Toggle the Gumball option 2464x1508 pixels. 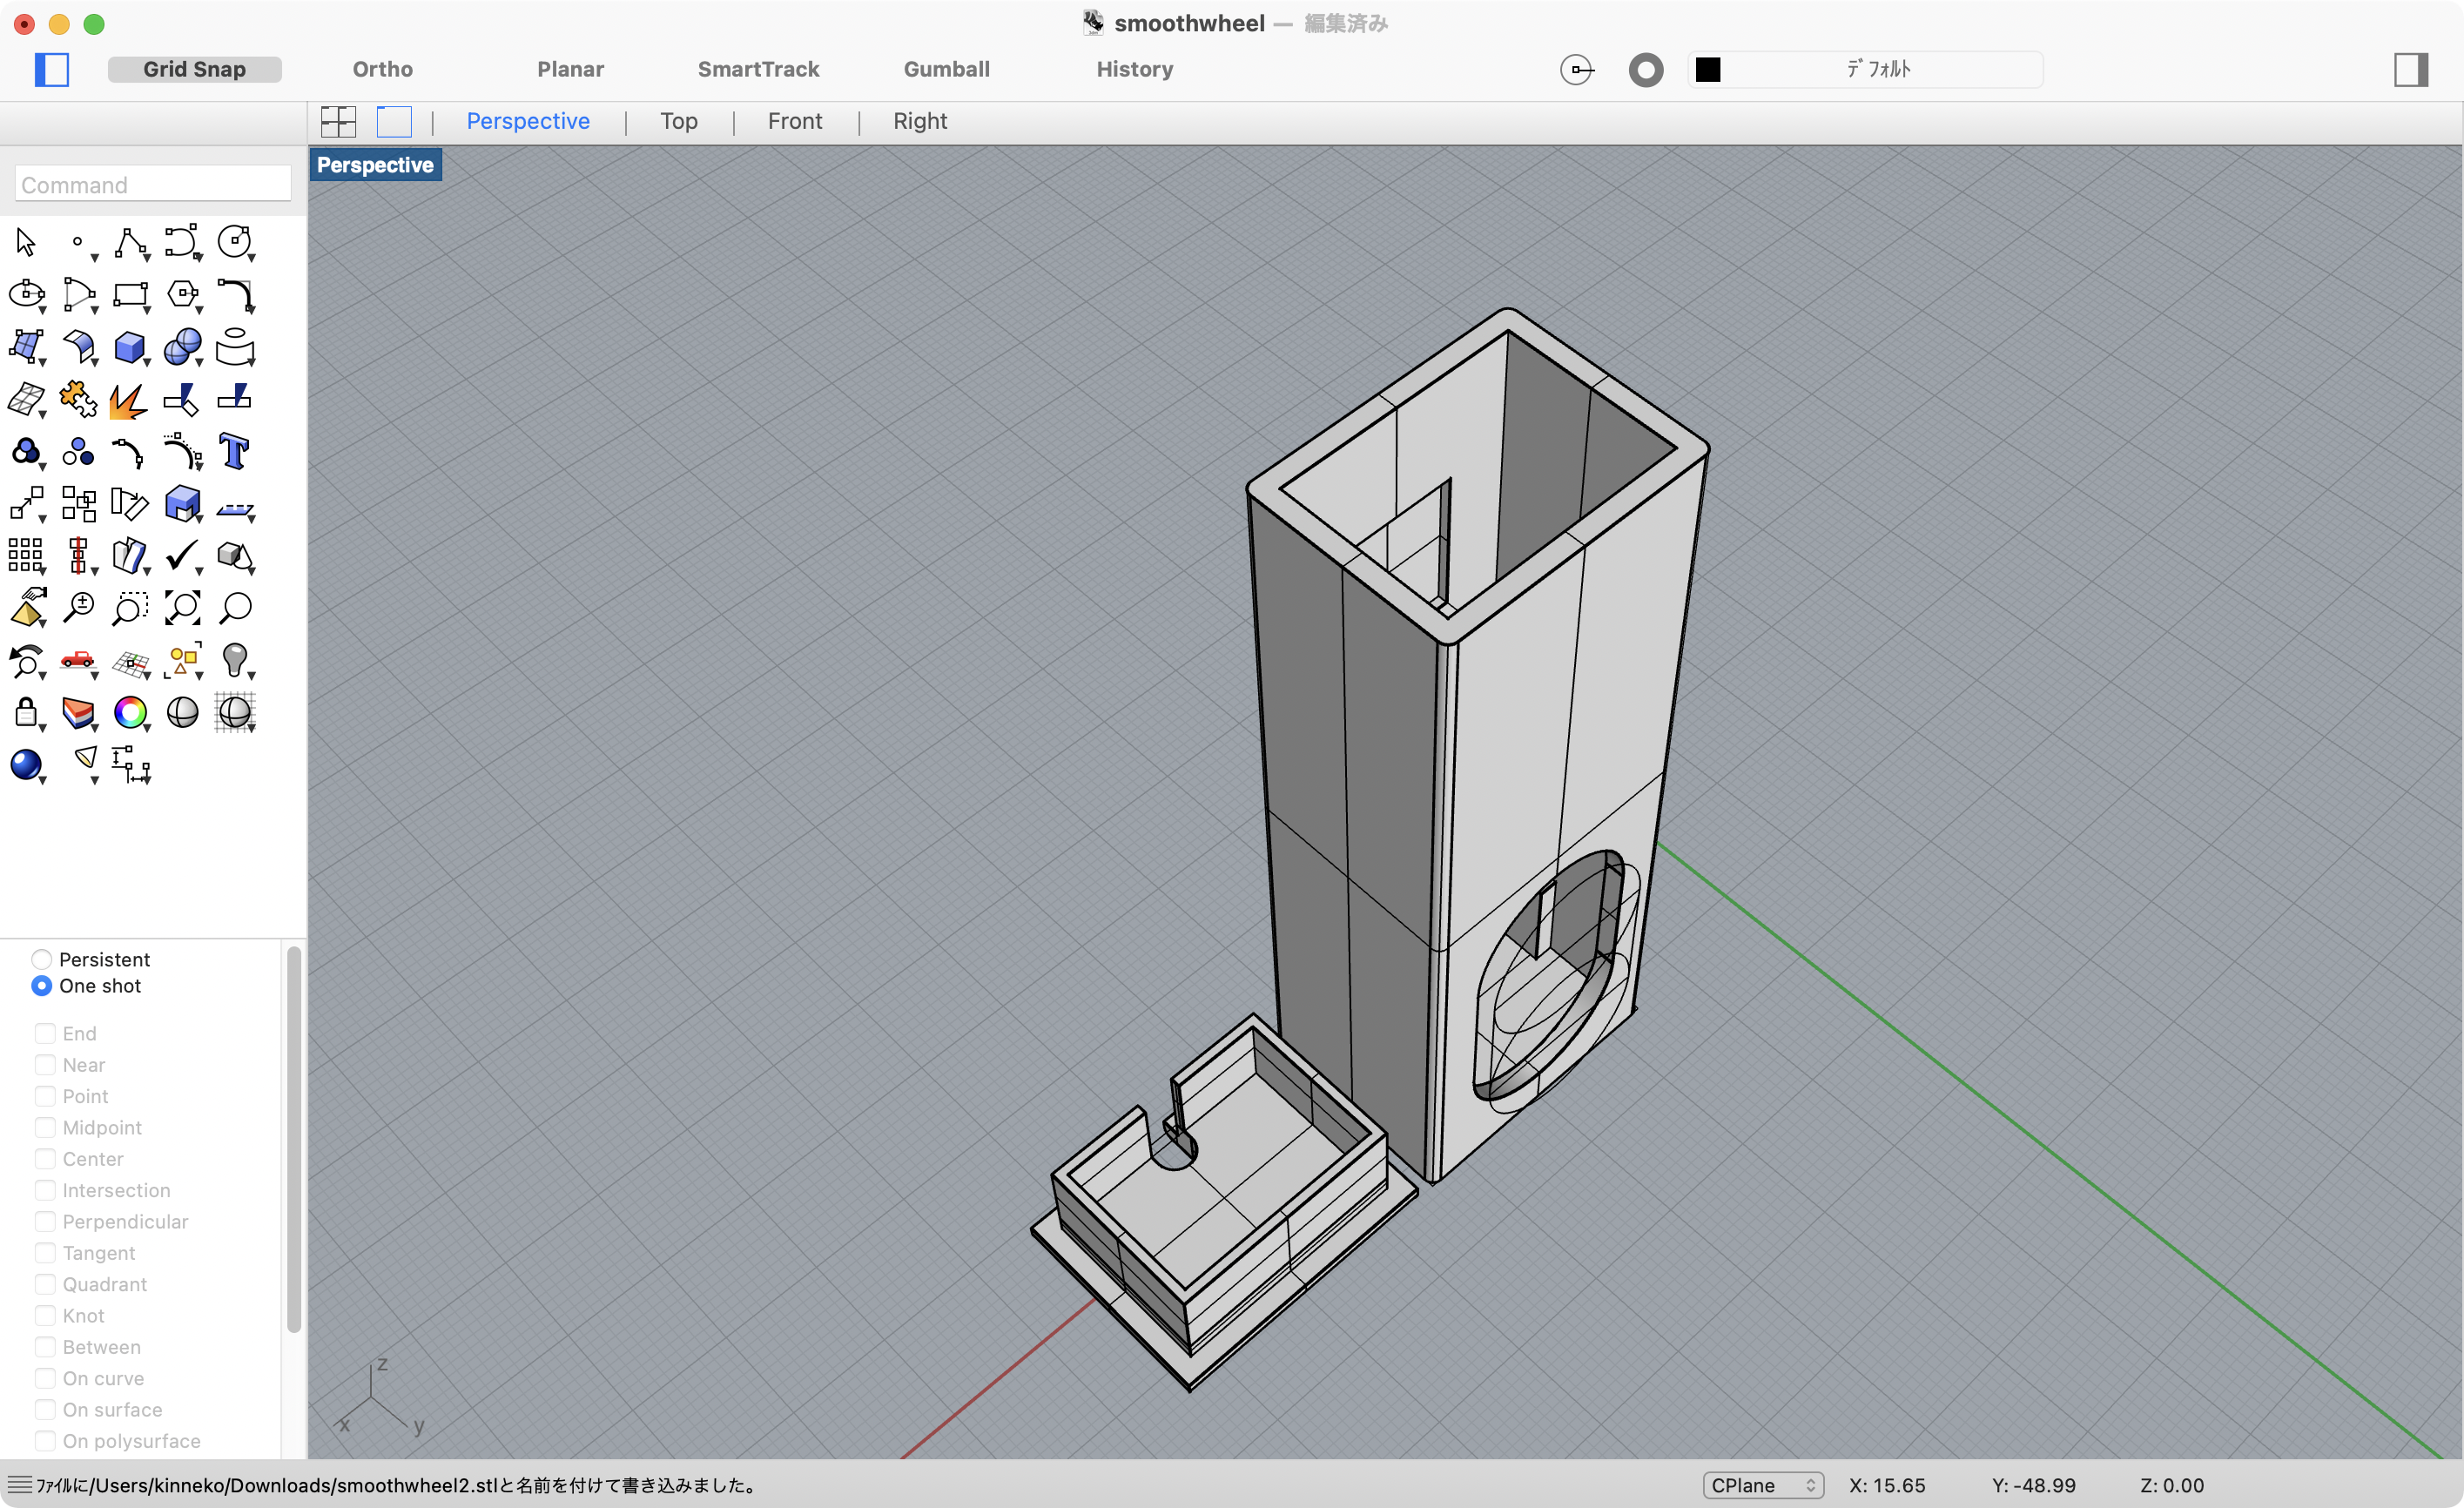[x=946, y=69]
